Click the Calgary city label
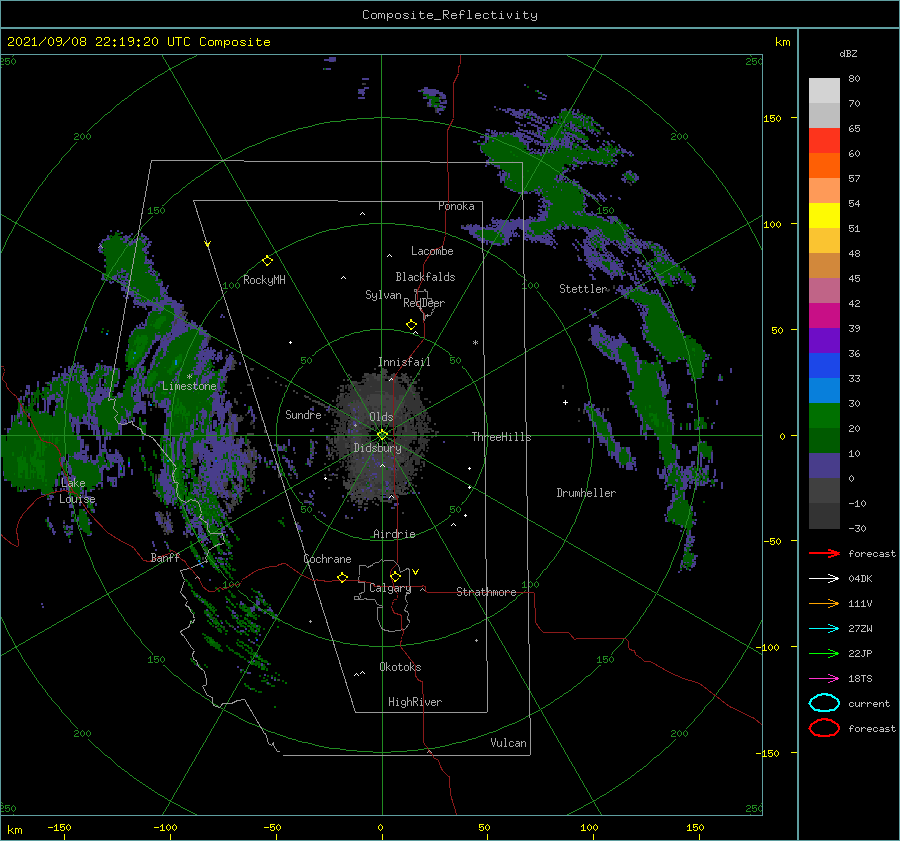Image resolution: width=900 pixels, height=841 pixels. click(x=390, y=588)
